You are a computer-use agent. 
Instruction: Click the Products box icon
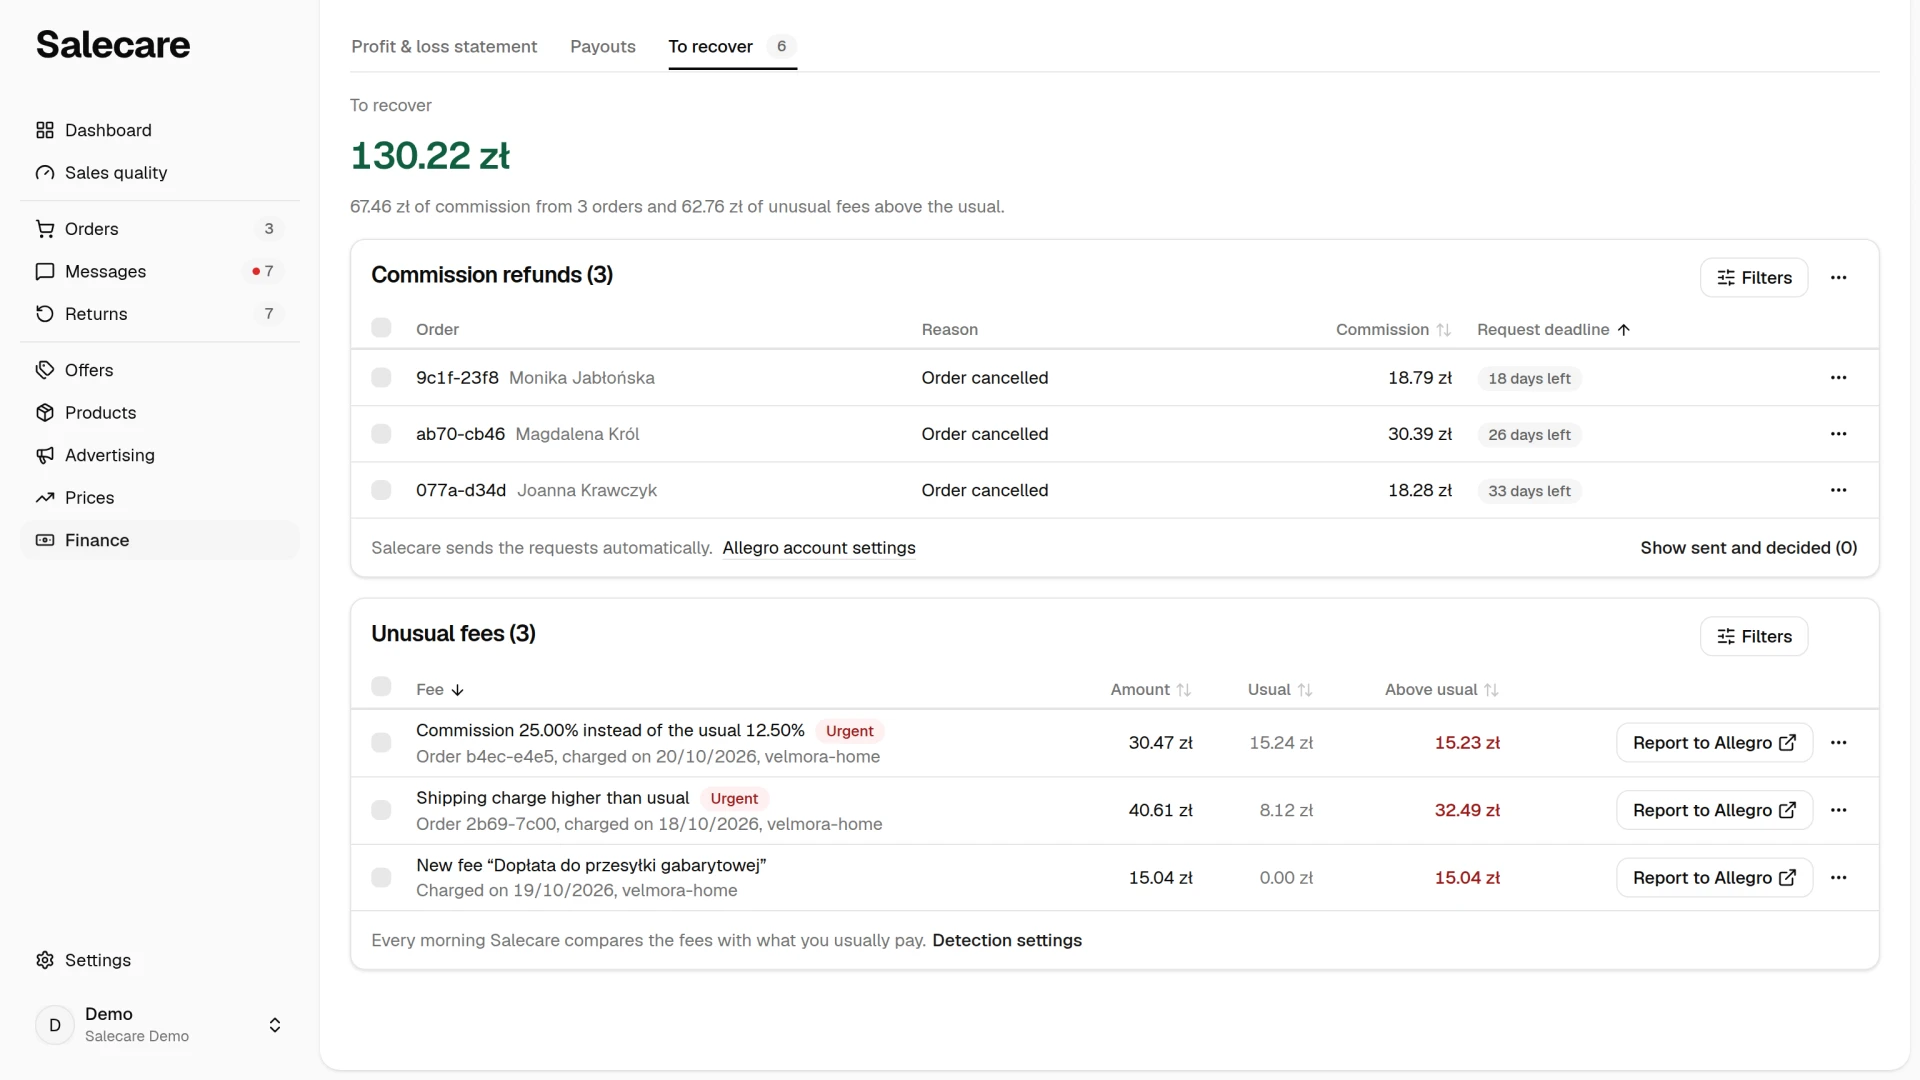click(45, 413)
